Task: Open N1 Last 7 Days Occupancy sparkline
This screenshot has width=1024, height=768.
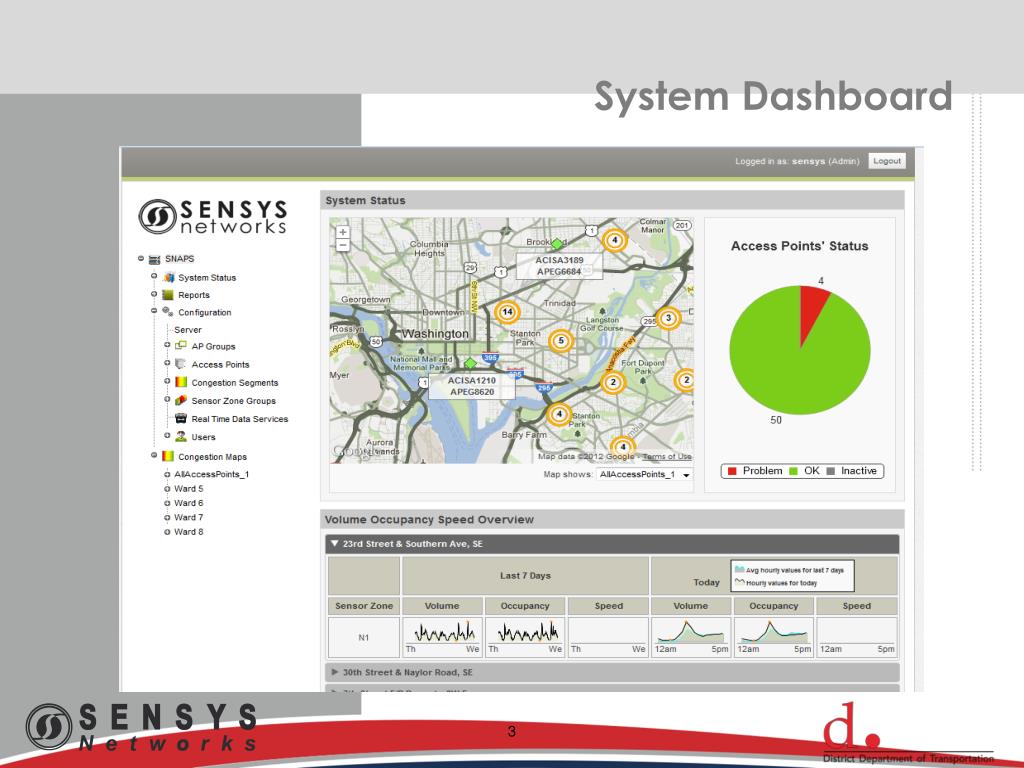Action: (x=525, y=637)
